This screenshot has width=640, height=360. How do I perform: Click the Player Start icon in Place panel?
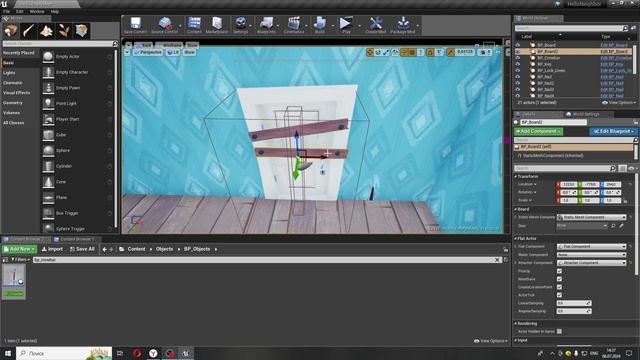[x=48, y=119]
